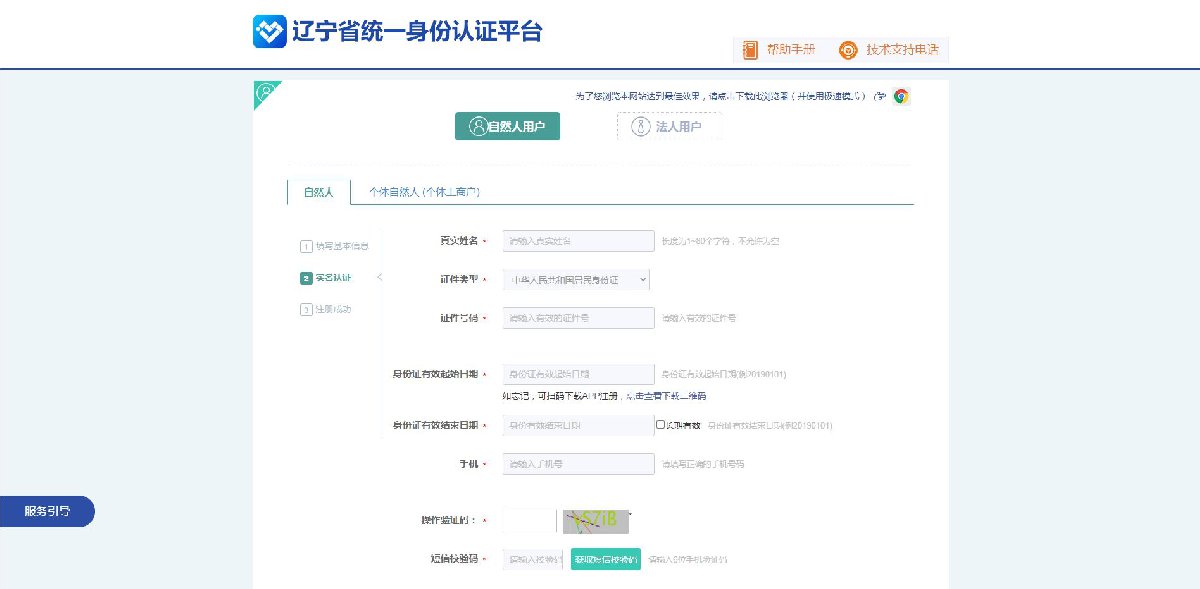Click the person icon in 自然人用户 button
1200x589 pixels.
coord(478,126)
